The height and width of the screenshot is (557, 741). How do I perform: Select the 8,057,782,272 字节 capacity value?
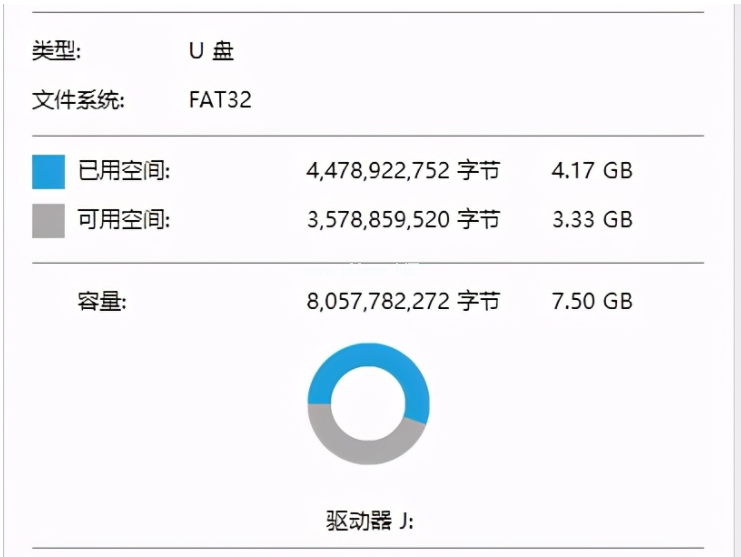point(403,301)
